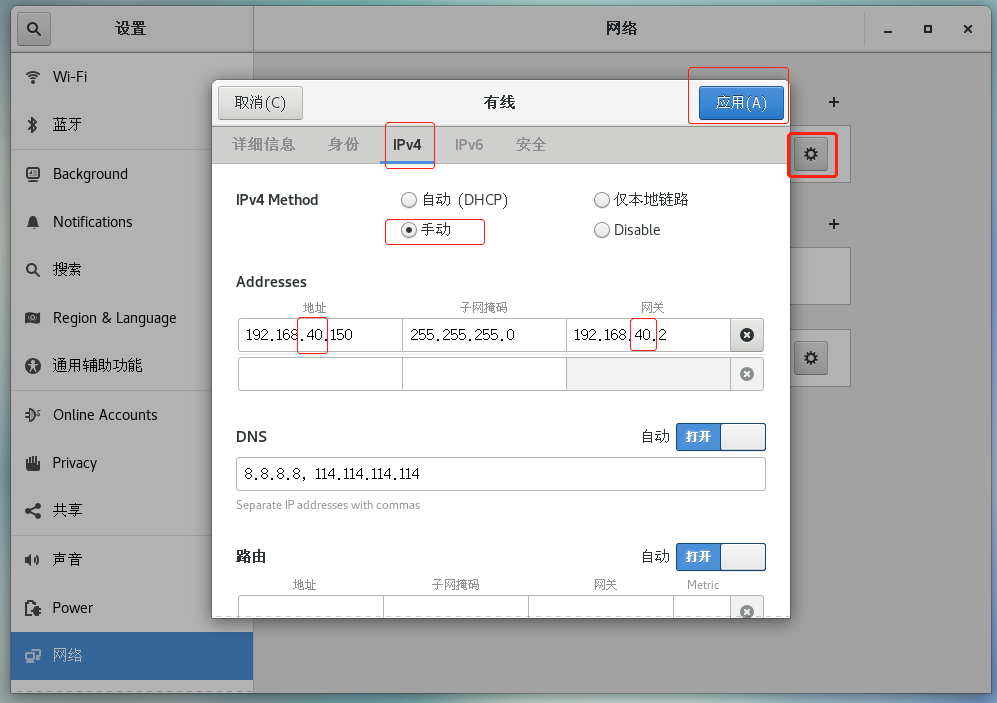This screenshot has height=703, width=997.
Task: Click the Privacy hand icon
Action: click(32, 463)
